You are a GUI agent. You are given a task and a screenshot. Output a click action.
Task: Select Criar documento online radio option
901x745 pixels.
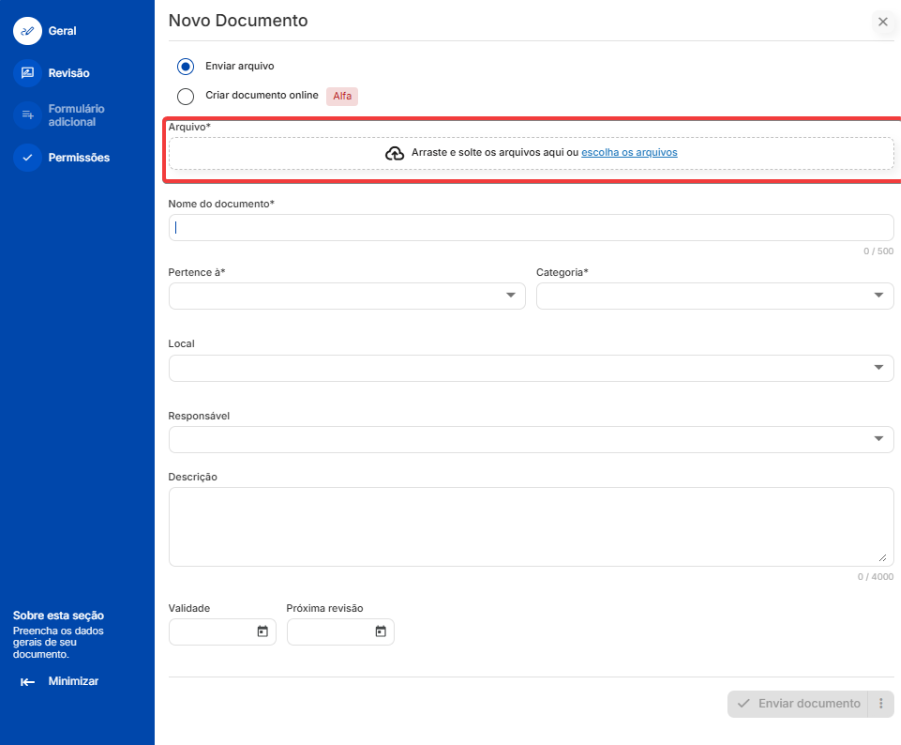pyautogui.click(x=185, y=96)
